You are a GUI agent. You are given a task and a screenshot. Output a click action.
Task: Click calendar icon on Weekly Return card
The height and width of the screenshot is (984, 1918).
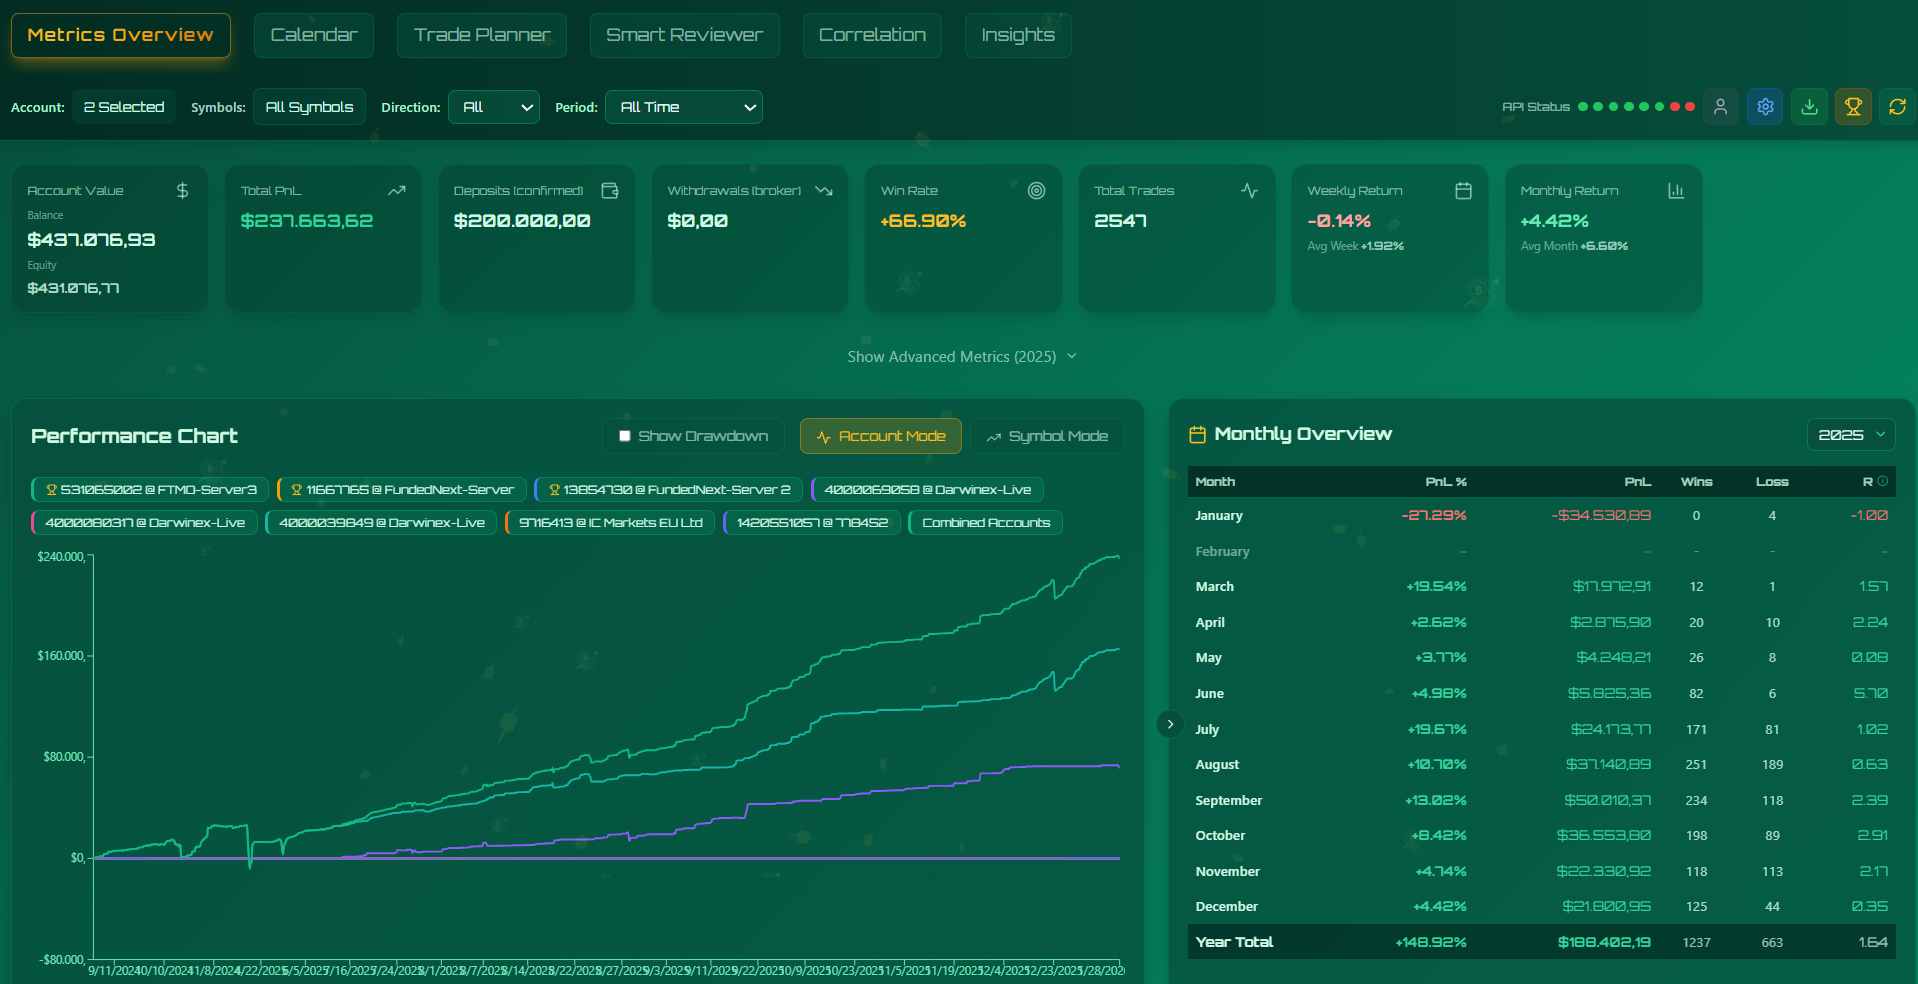click(x=1463, y=190)
